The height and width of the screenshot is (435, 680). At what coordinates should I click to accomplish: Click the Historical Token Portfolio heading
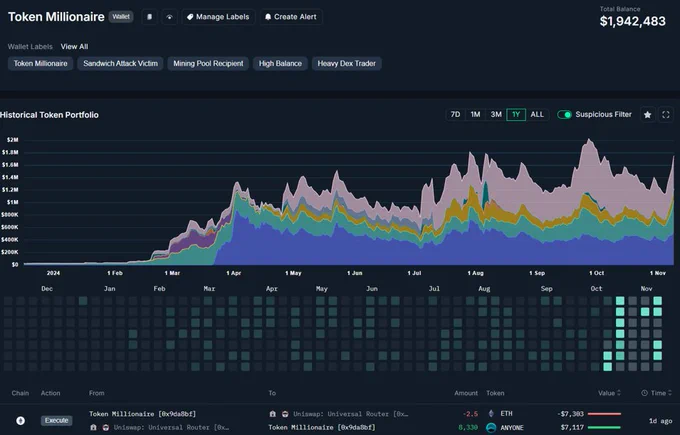tap(49, 115)
